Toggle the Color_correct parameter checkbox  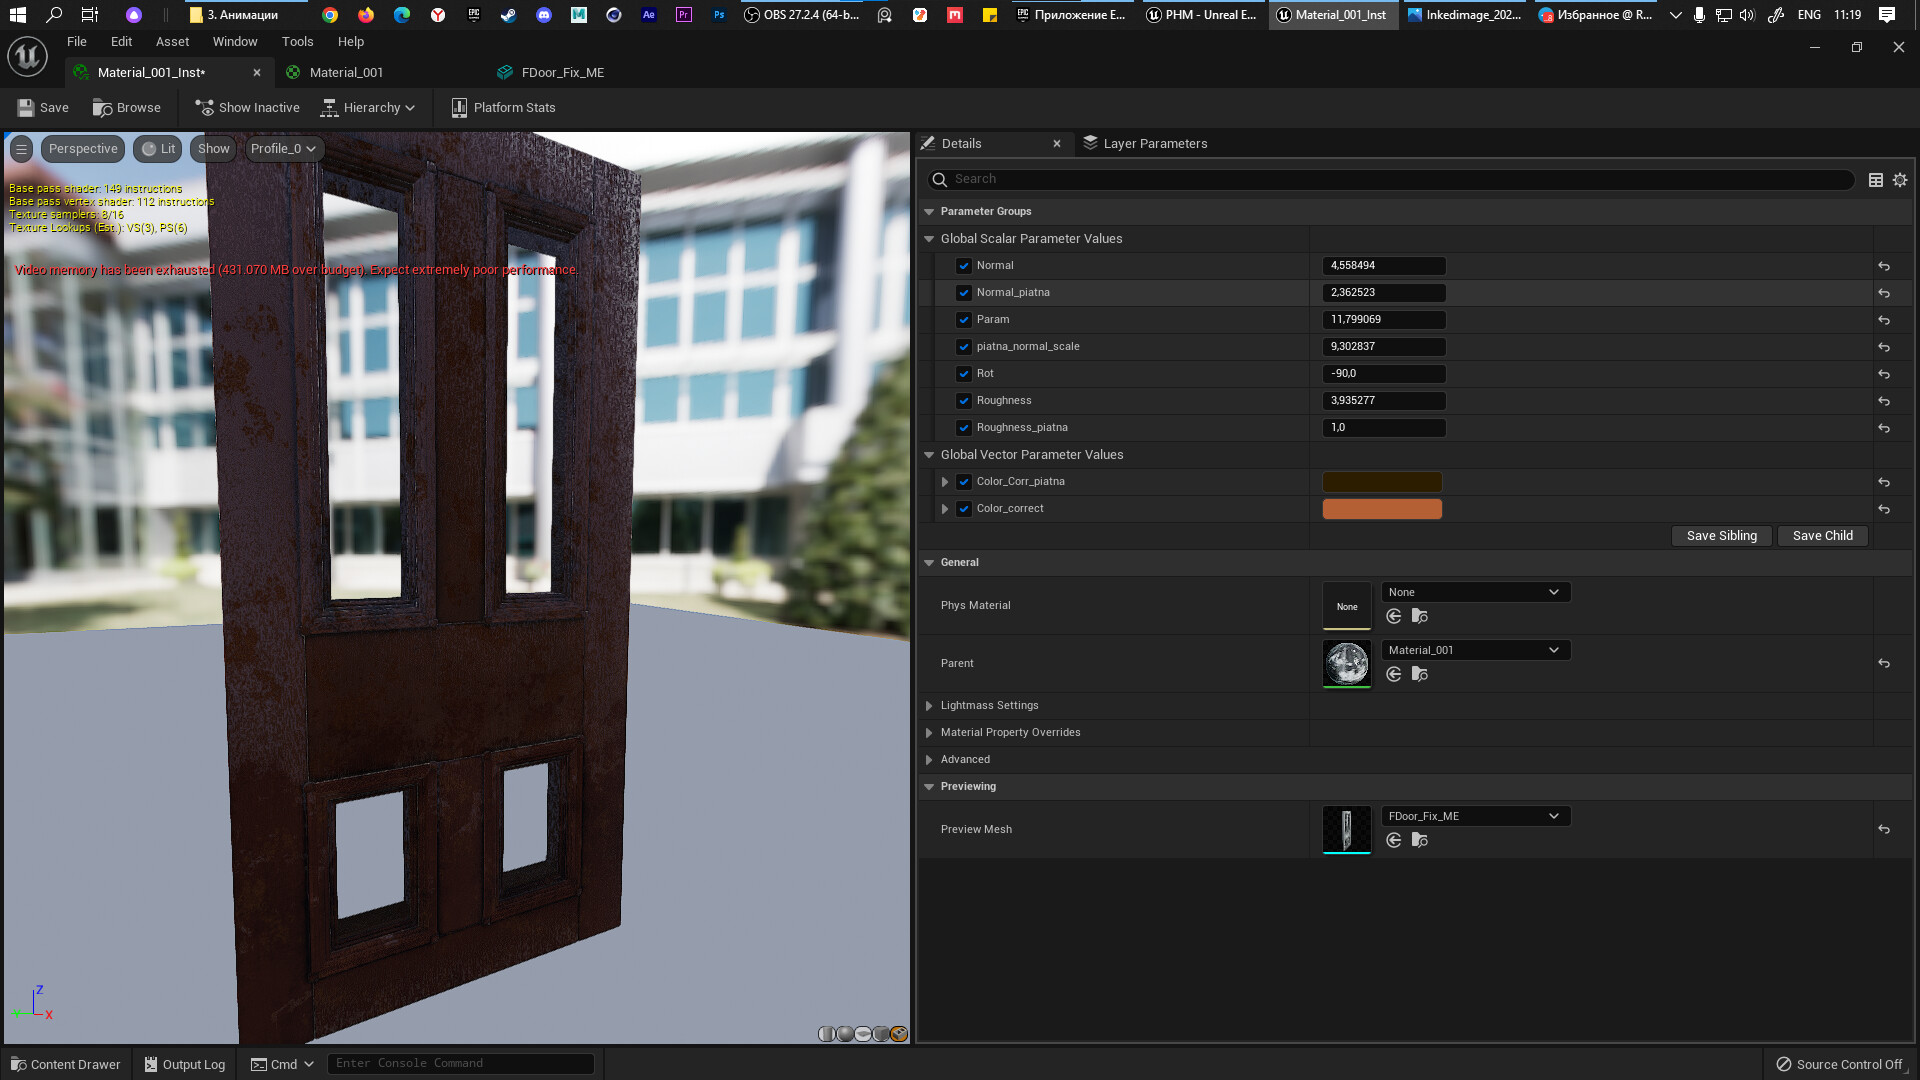coord(964,509)
